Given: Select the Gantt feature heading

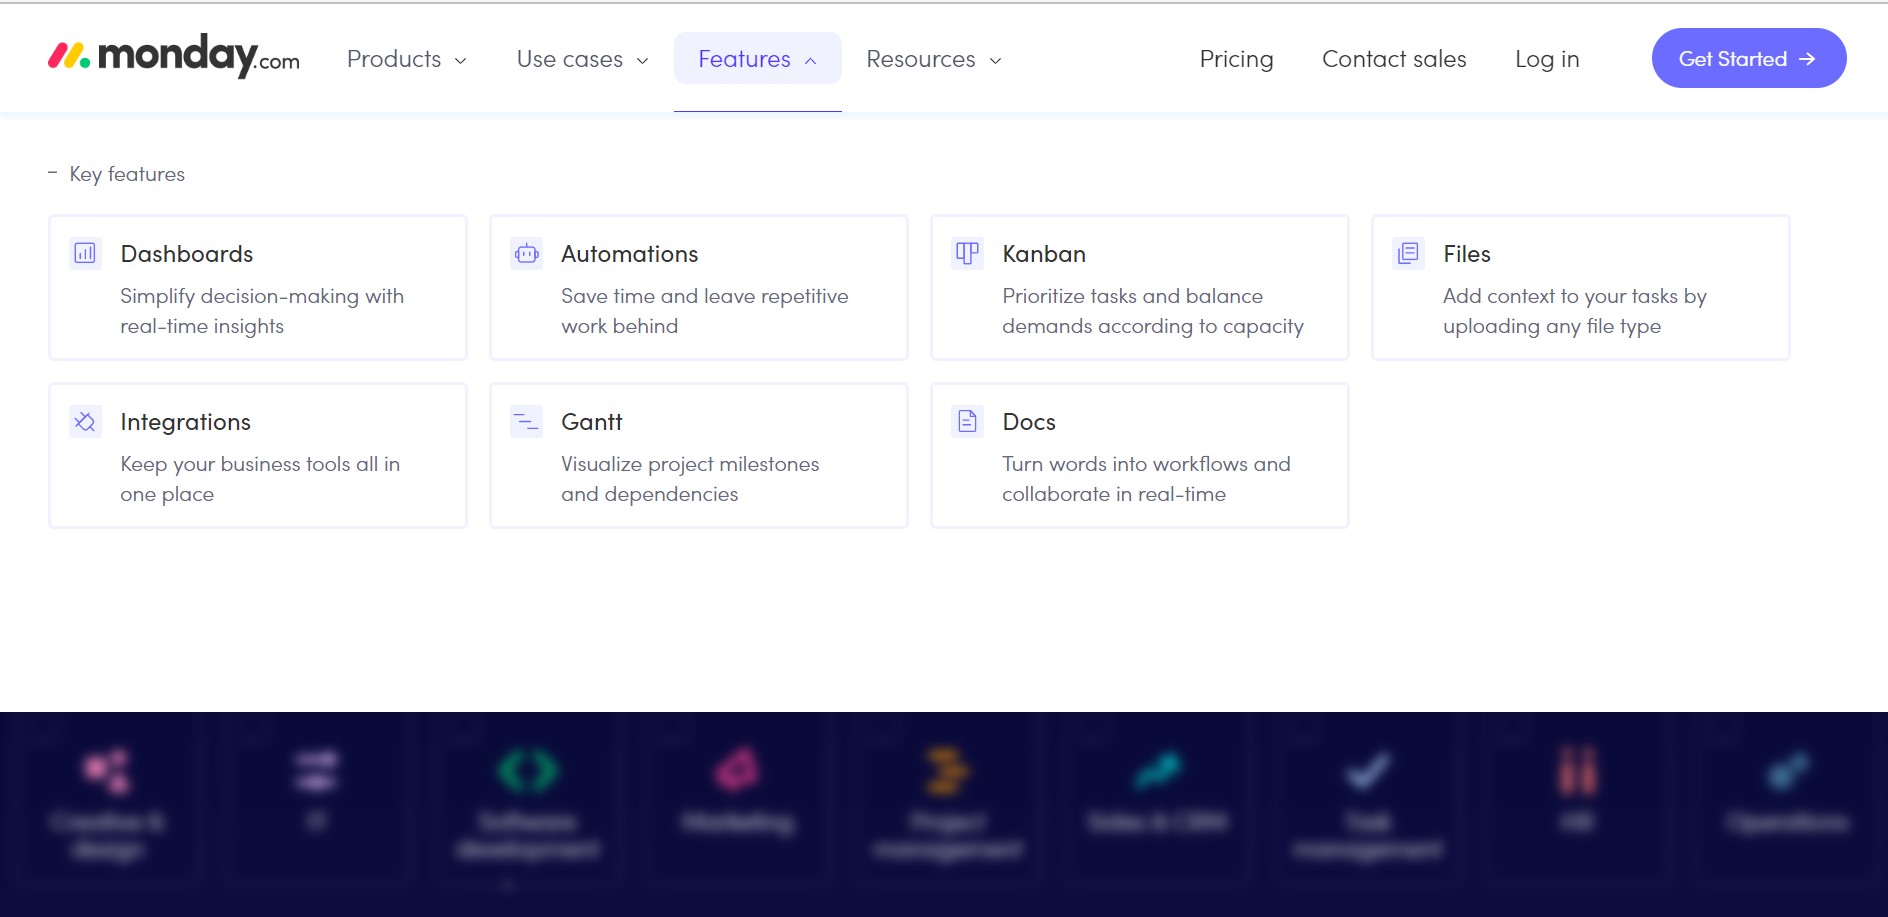Looking at the screenshot, I should click(591, 422).
